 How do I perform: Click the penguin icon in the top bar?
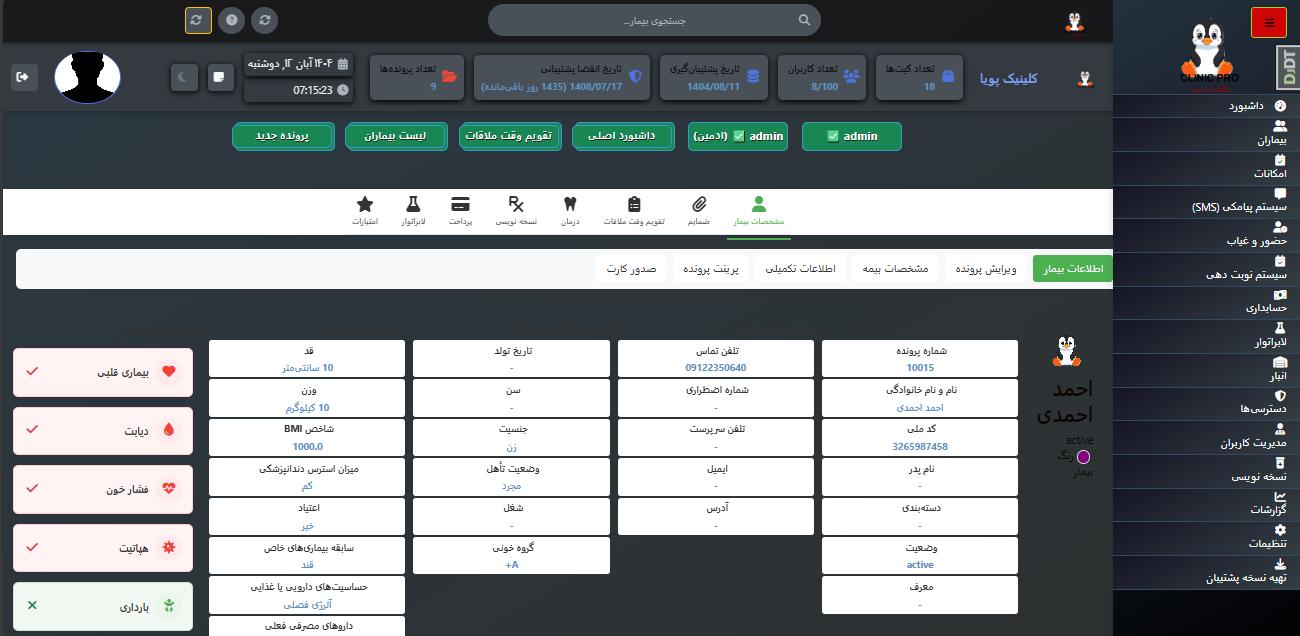(x=1075, y=21)
